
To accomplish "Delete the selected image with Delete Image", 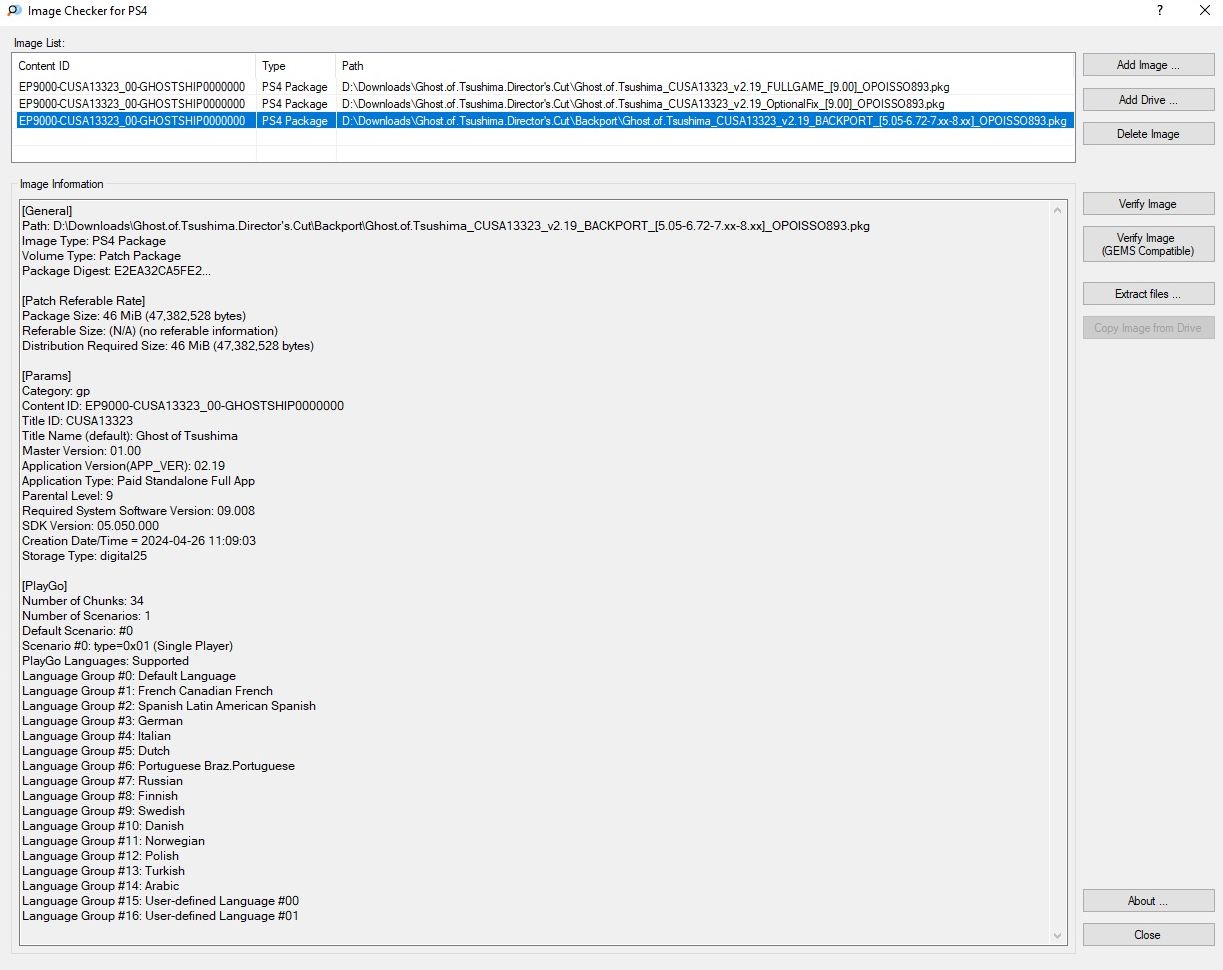I will (x=1148, y=134).
